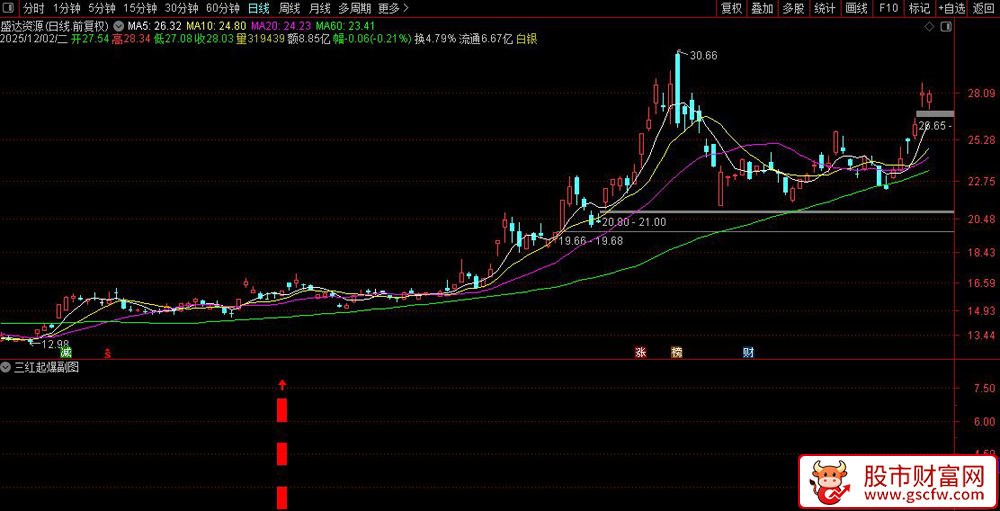Click the red 涨 event marker
This screenshot has width=1000, height=511.
coord(640,353)
